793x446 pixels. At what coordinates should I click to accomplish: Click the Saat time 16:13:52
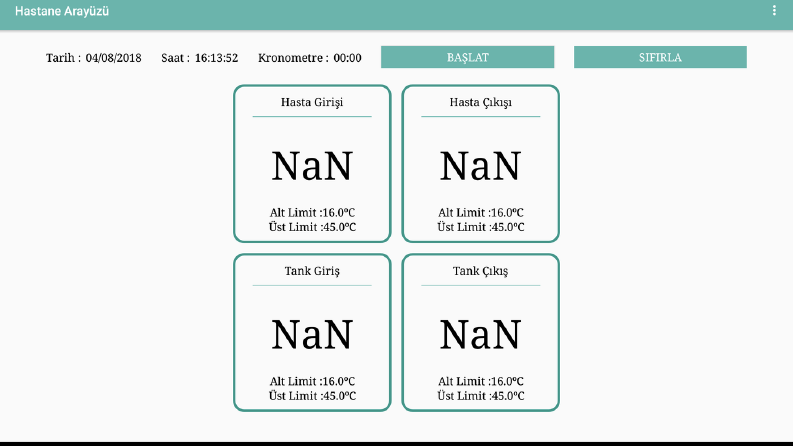216,58
